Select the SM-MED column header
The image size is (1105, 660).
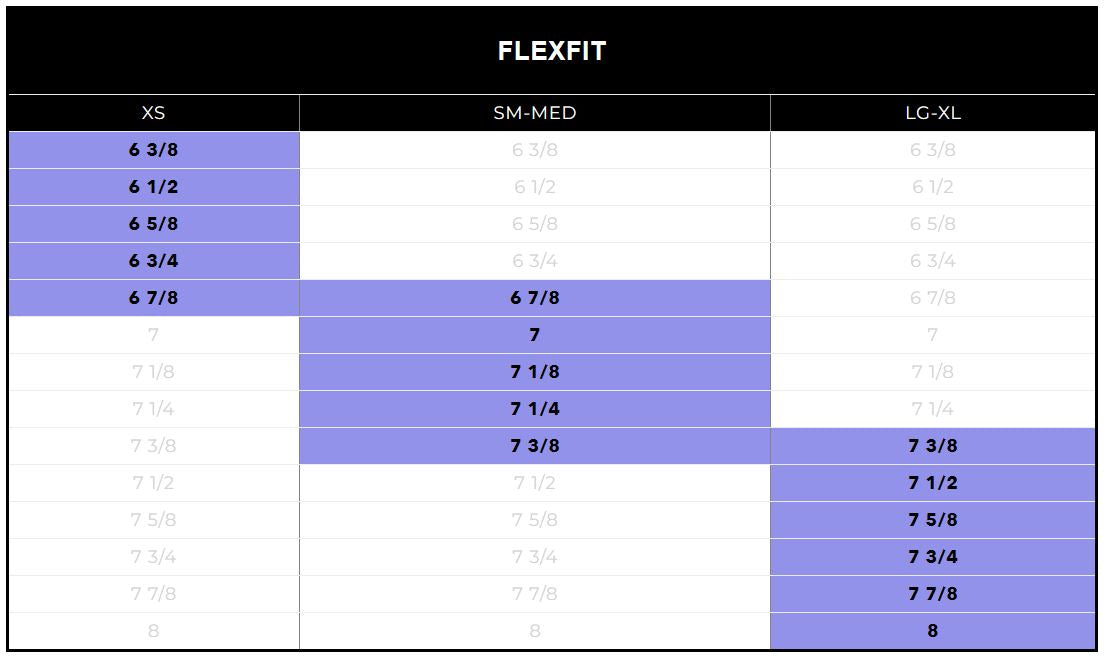535,113
